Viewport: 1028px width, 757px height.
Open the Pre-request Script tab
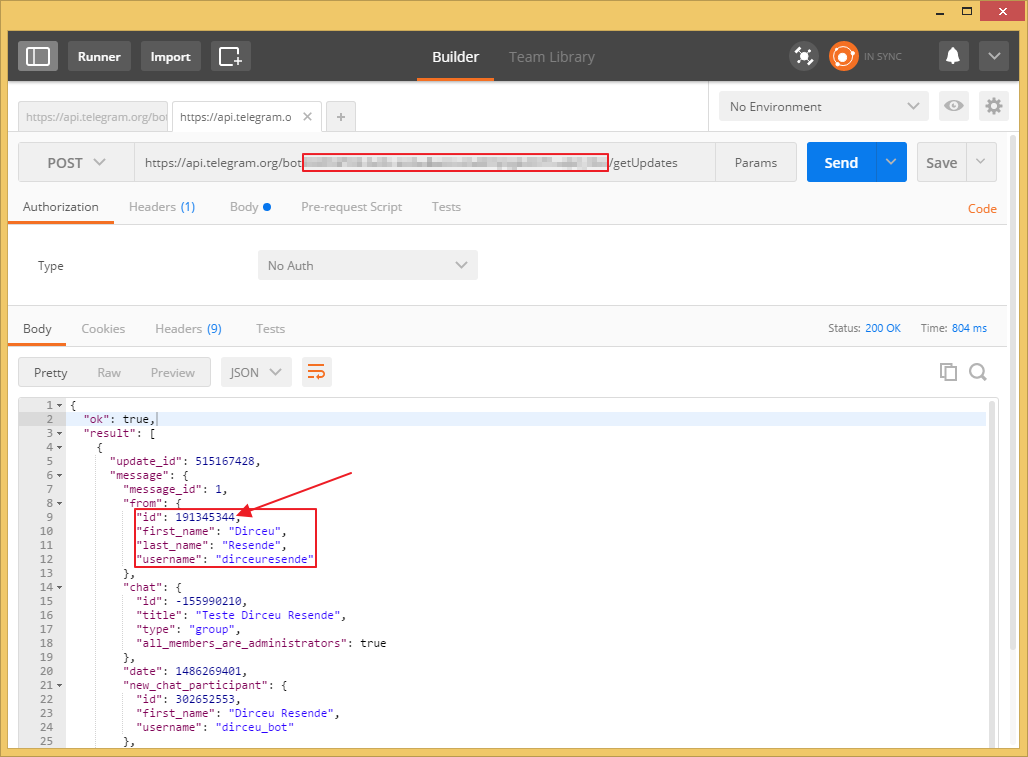tap(351, 207)
